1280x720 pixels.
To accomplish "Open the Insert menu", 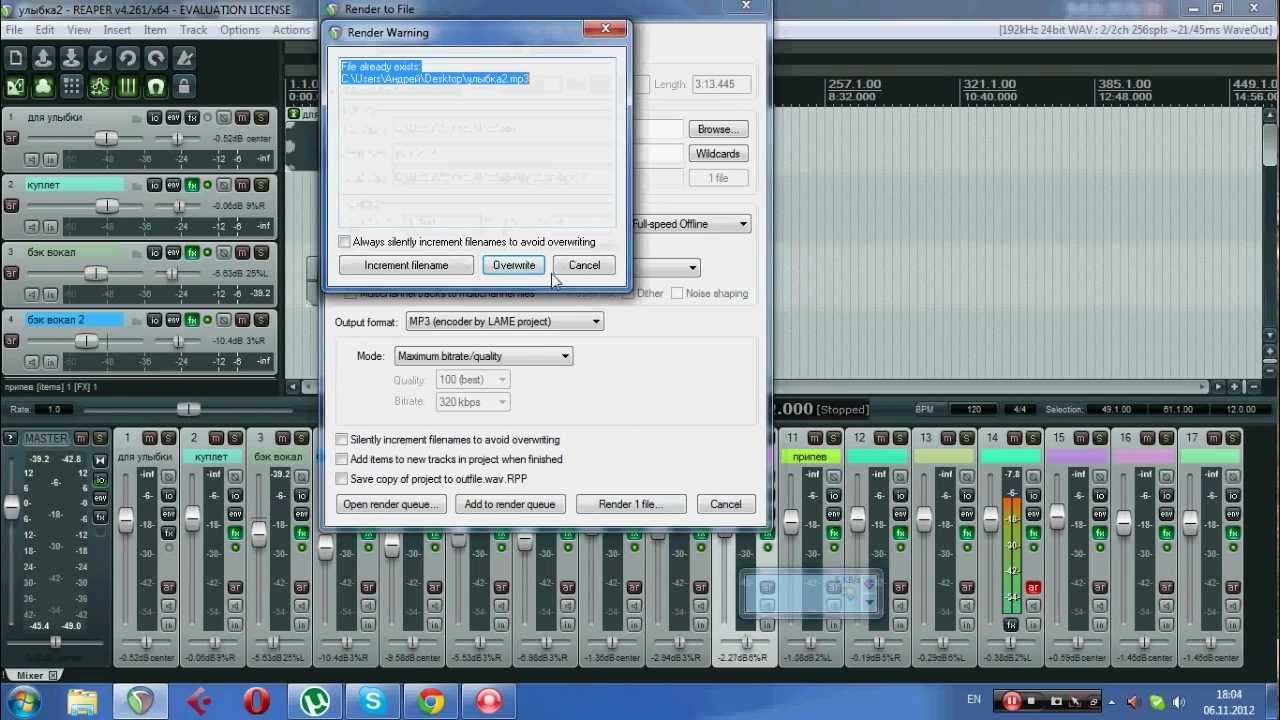I will [x=117, y=30].
